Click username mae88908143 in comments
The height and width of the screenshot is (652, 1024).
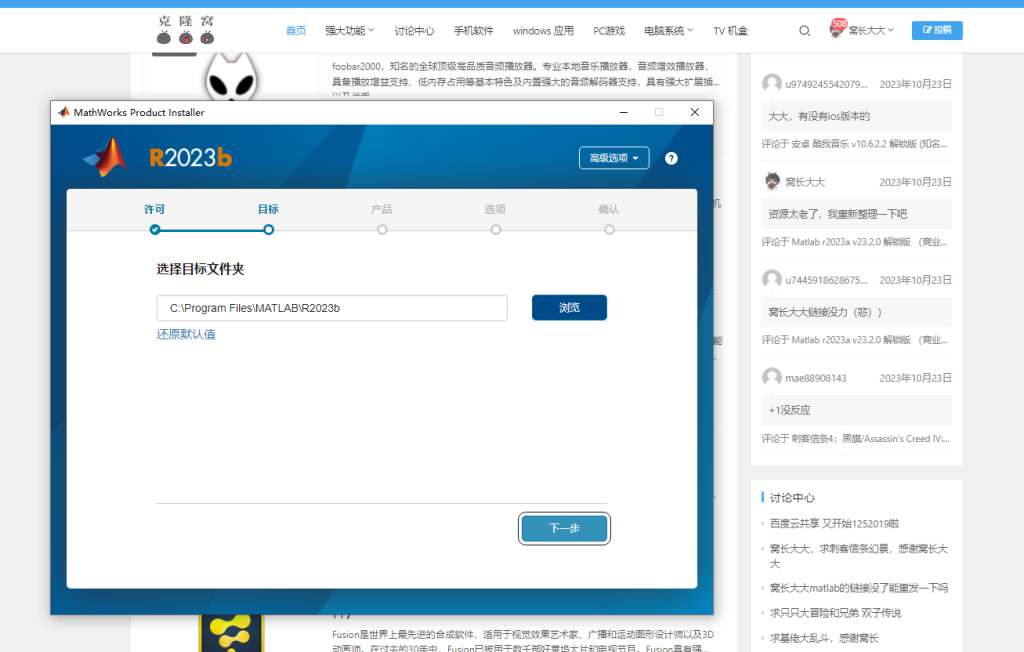tap(816, 378)
